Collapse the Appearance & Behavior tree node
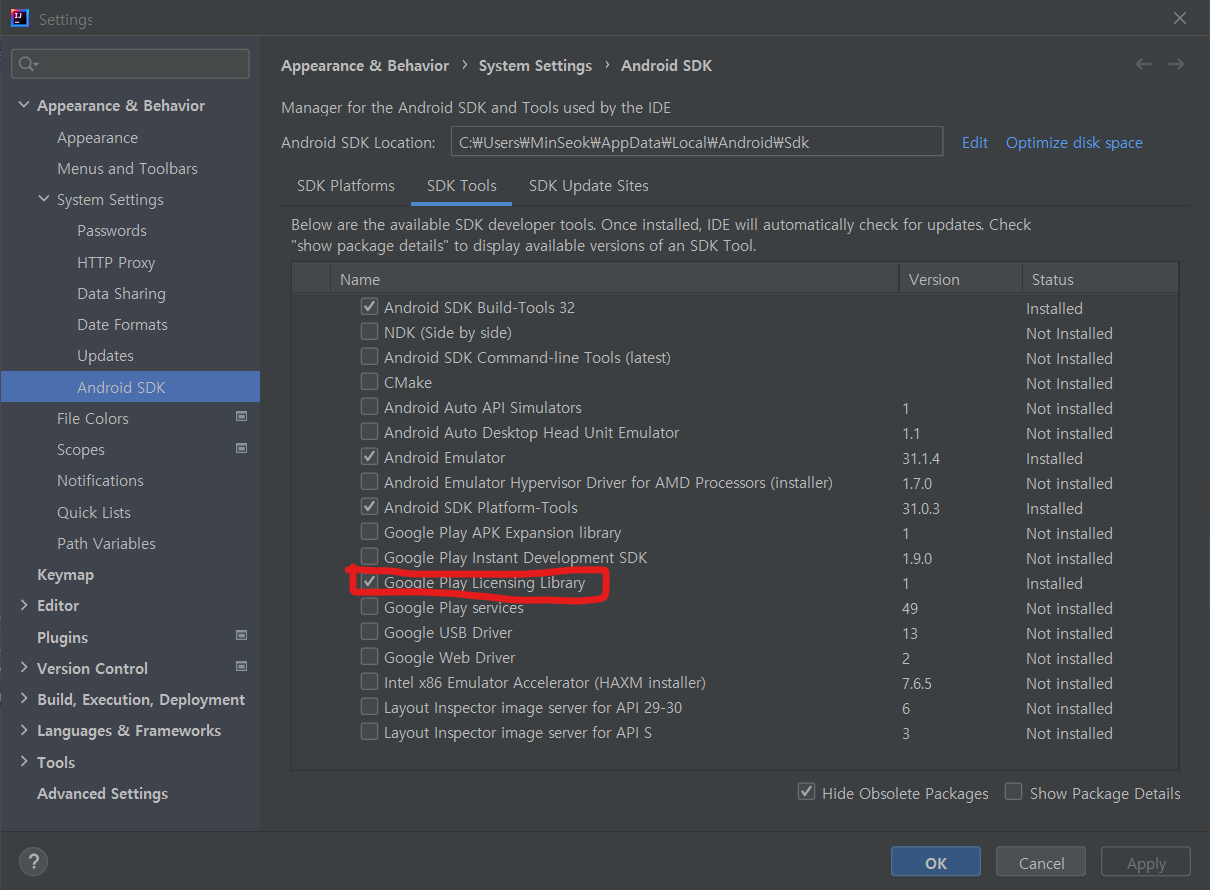 point(24,105)
